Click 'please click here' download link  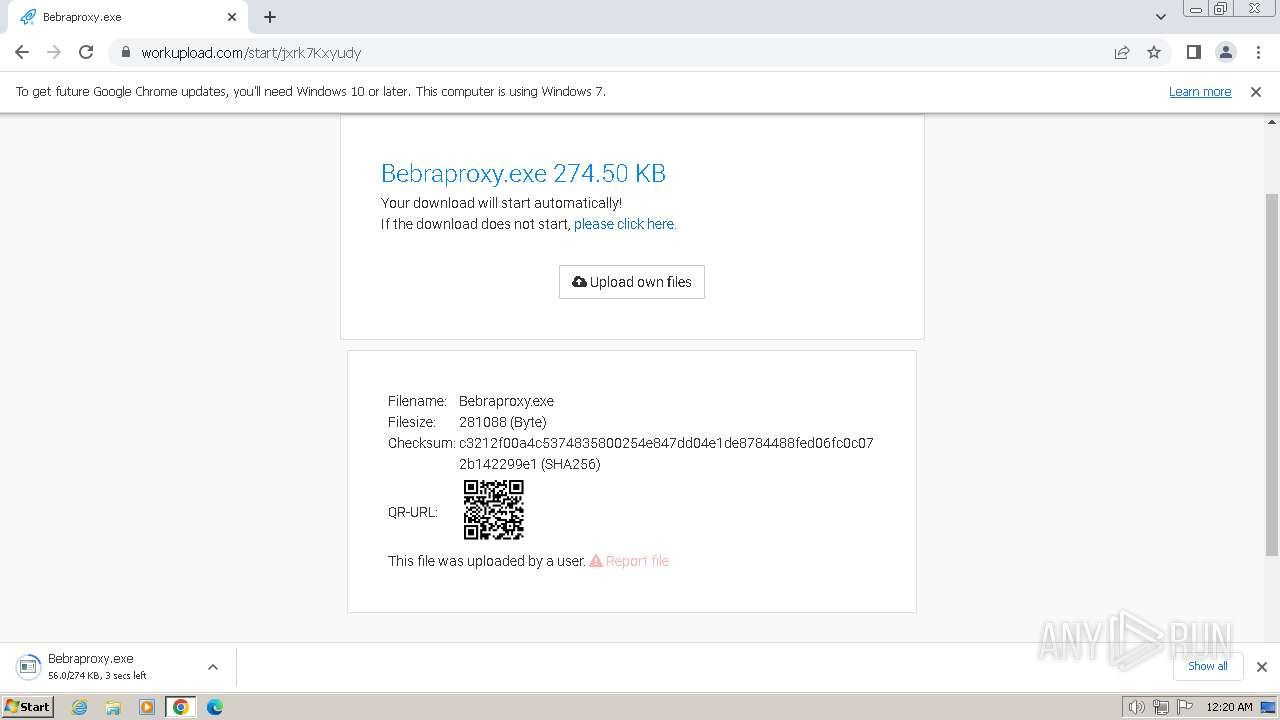click(x=625, y=224)
